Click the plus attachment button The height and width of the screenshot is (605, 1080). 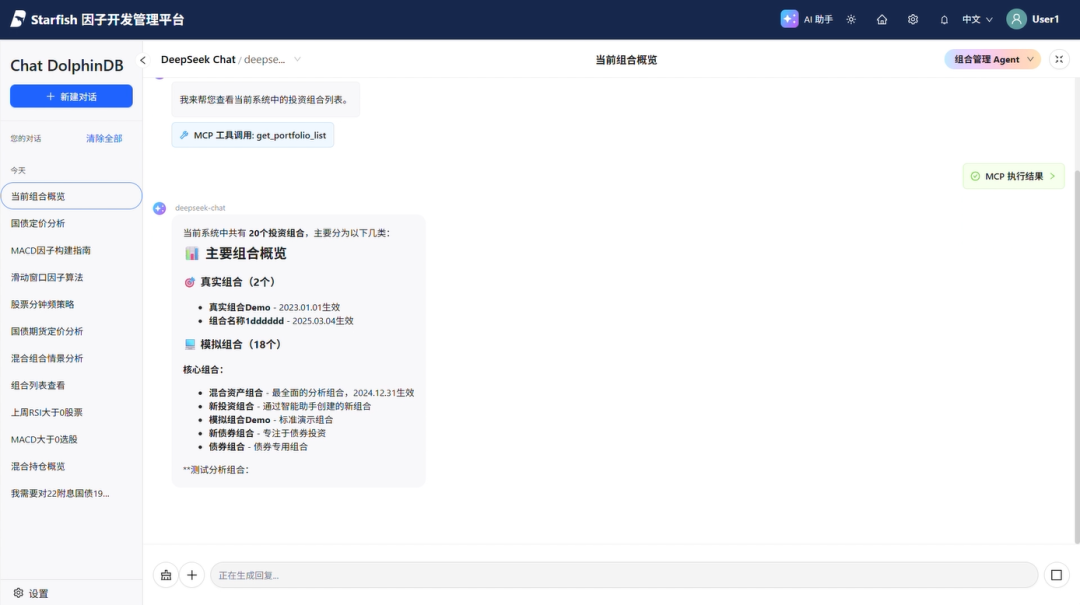click(192, 575)
